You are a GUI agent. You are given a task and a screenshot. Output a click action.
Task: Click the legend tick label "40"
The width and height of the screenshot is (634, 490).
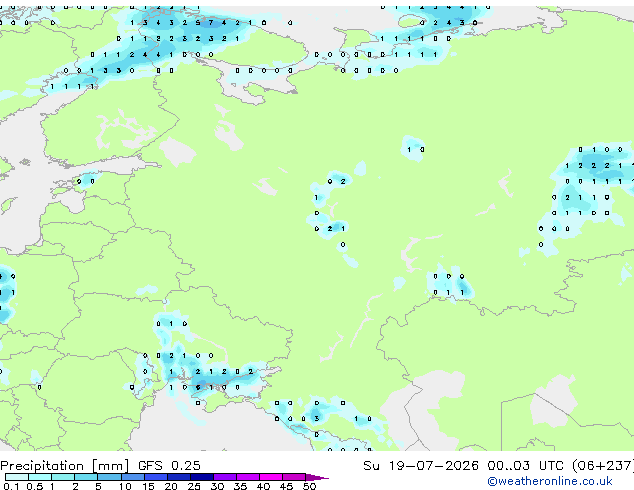tap(263, 486)
